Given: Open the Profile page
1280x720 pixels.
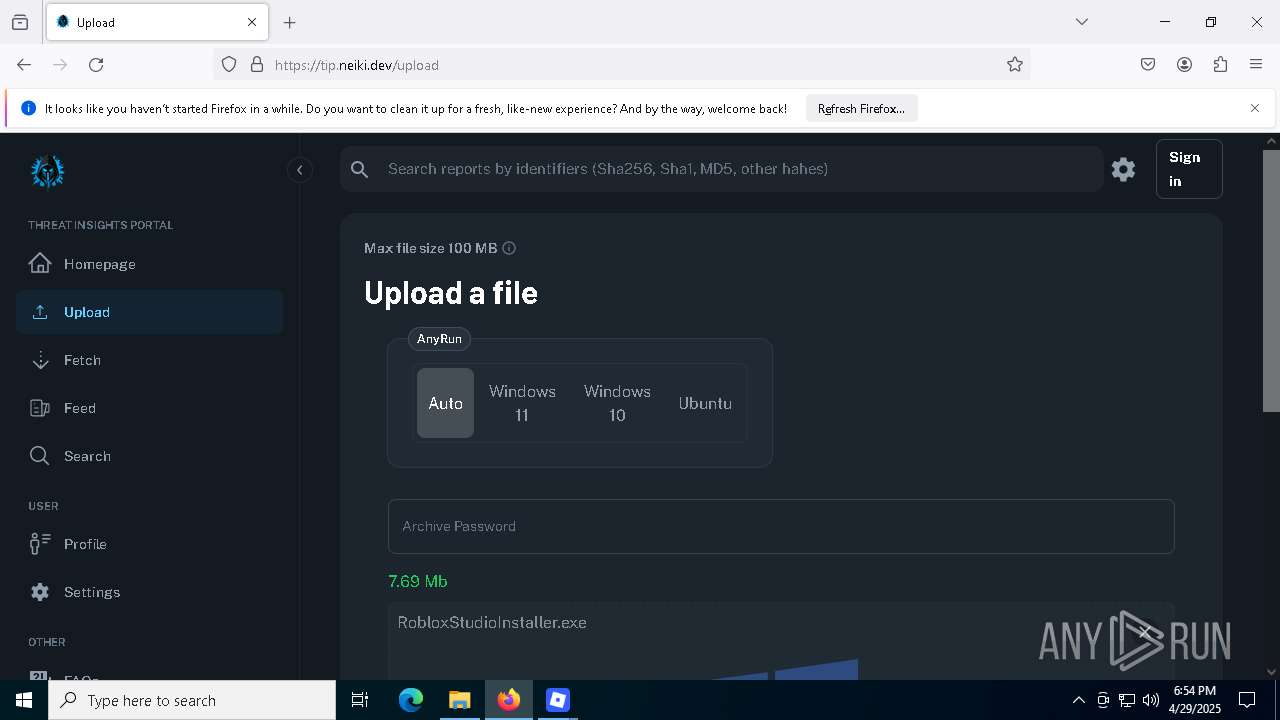Looking at the screenshot, I should (x=149, y=544).
